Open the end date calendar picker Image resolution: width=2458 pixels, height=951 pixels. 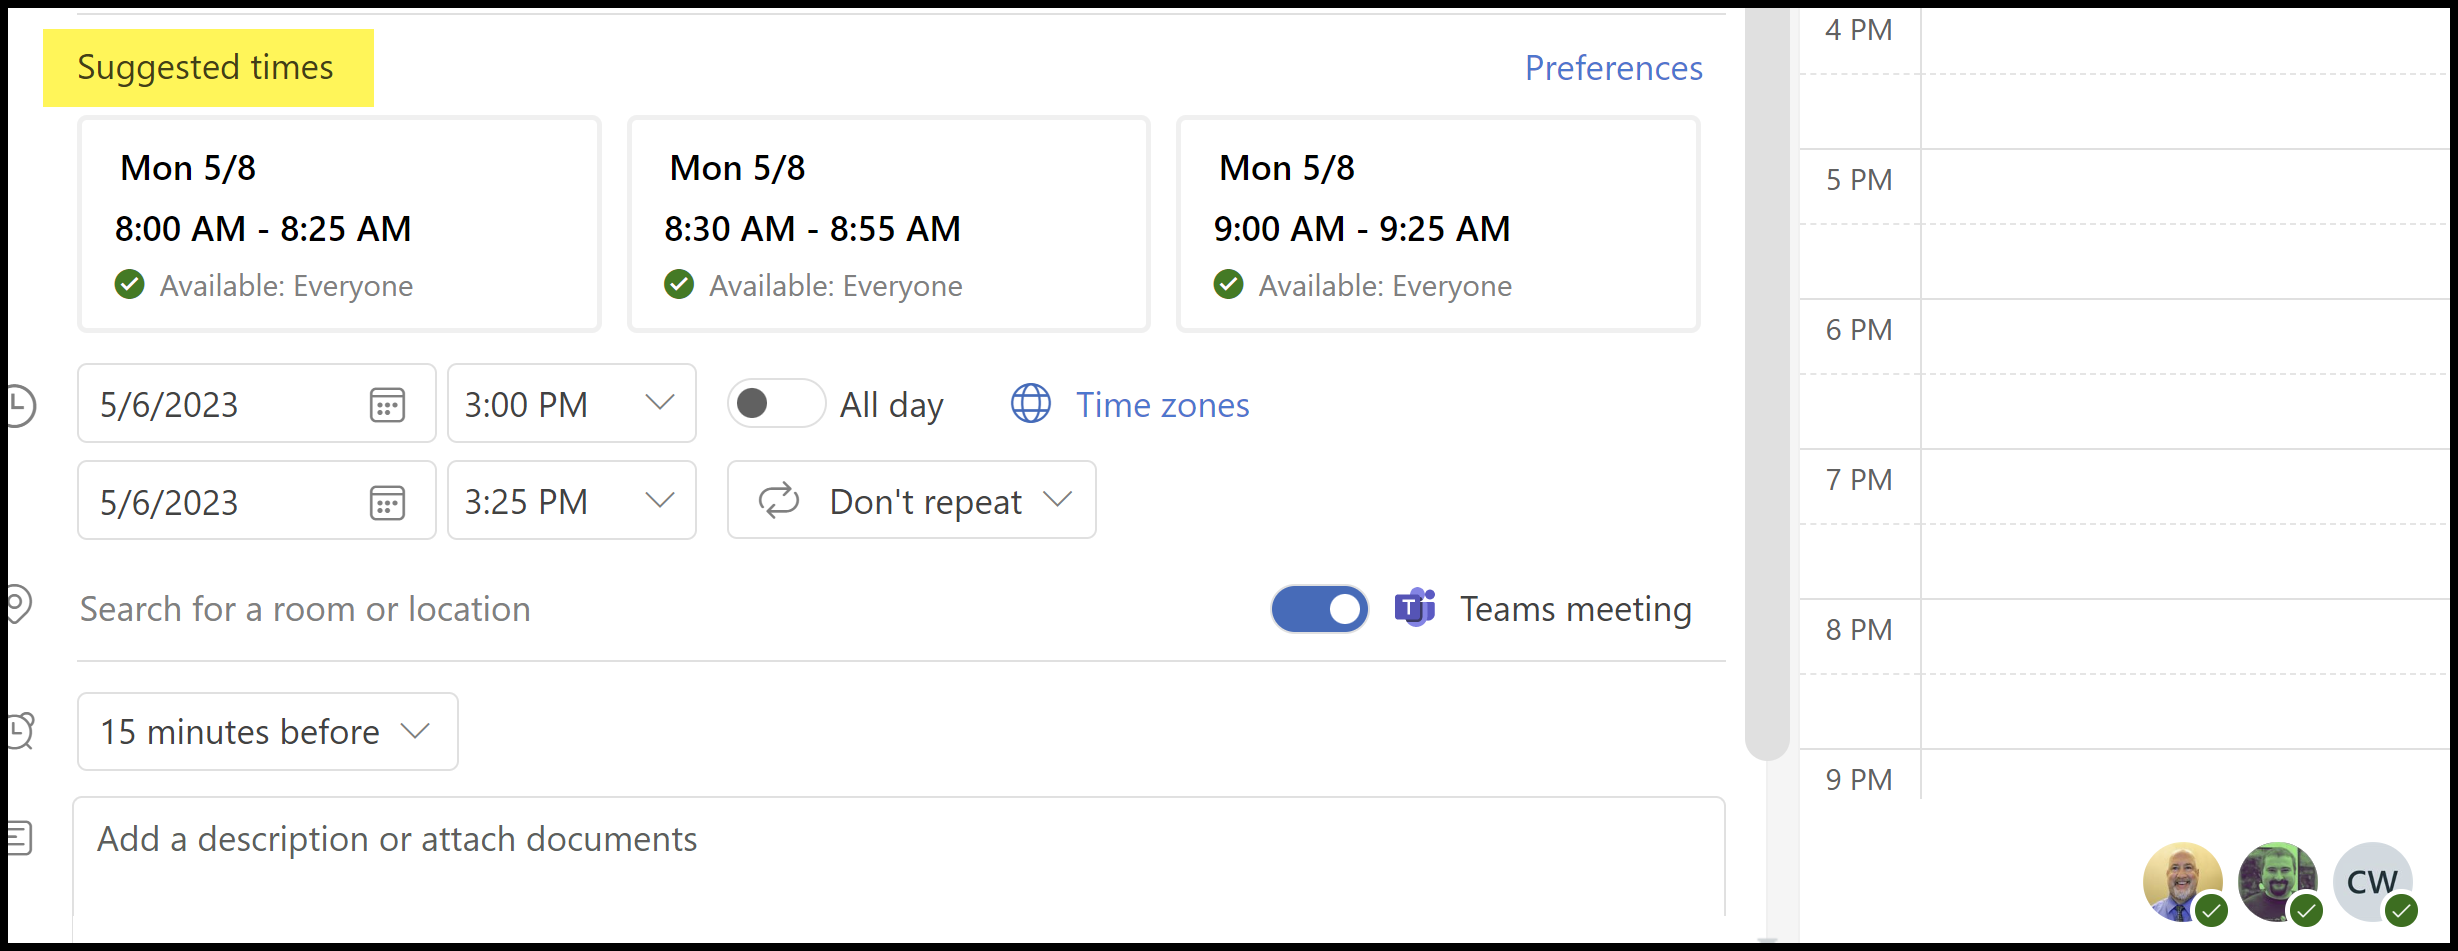click(388, 501)
